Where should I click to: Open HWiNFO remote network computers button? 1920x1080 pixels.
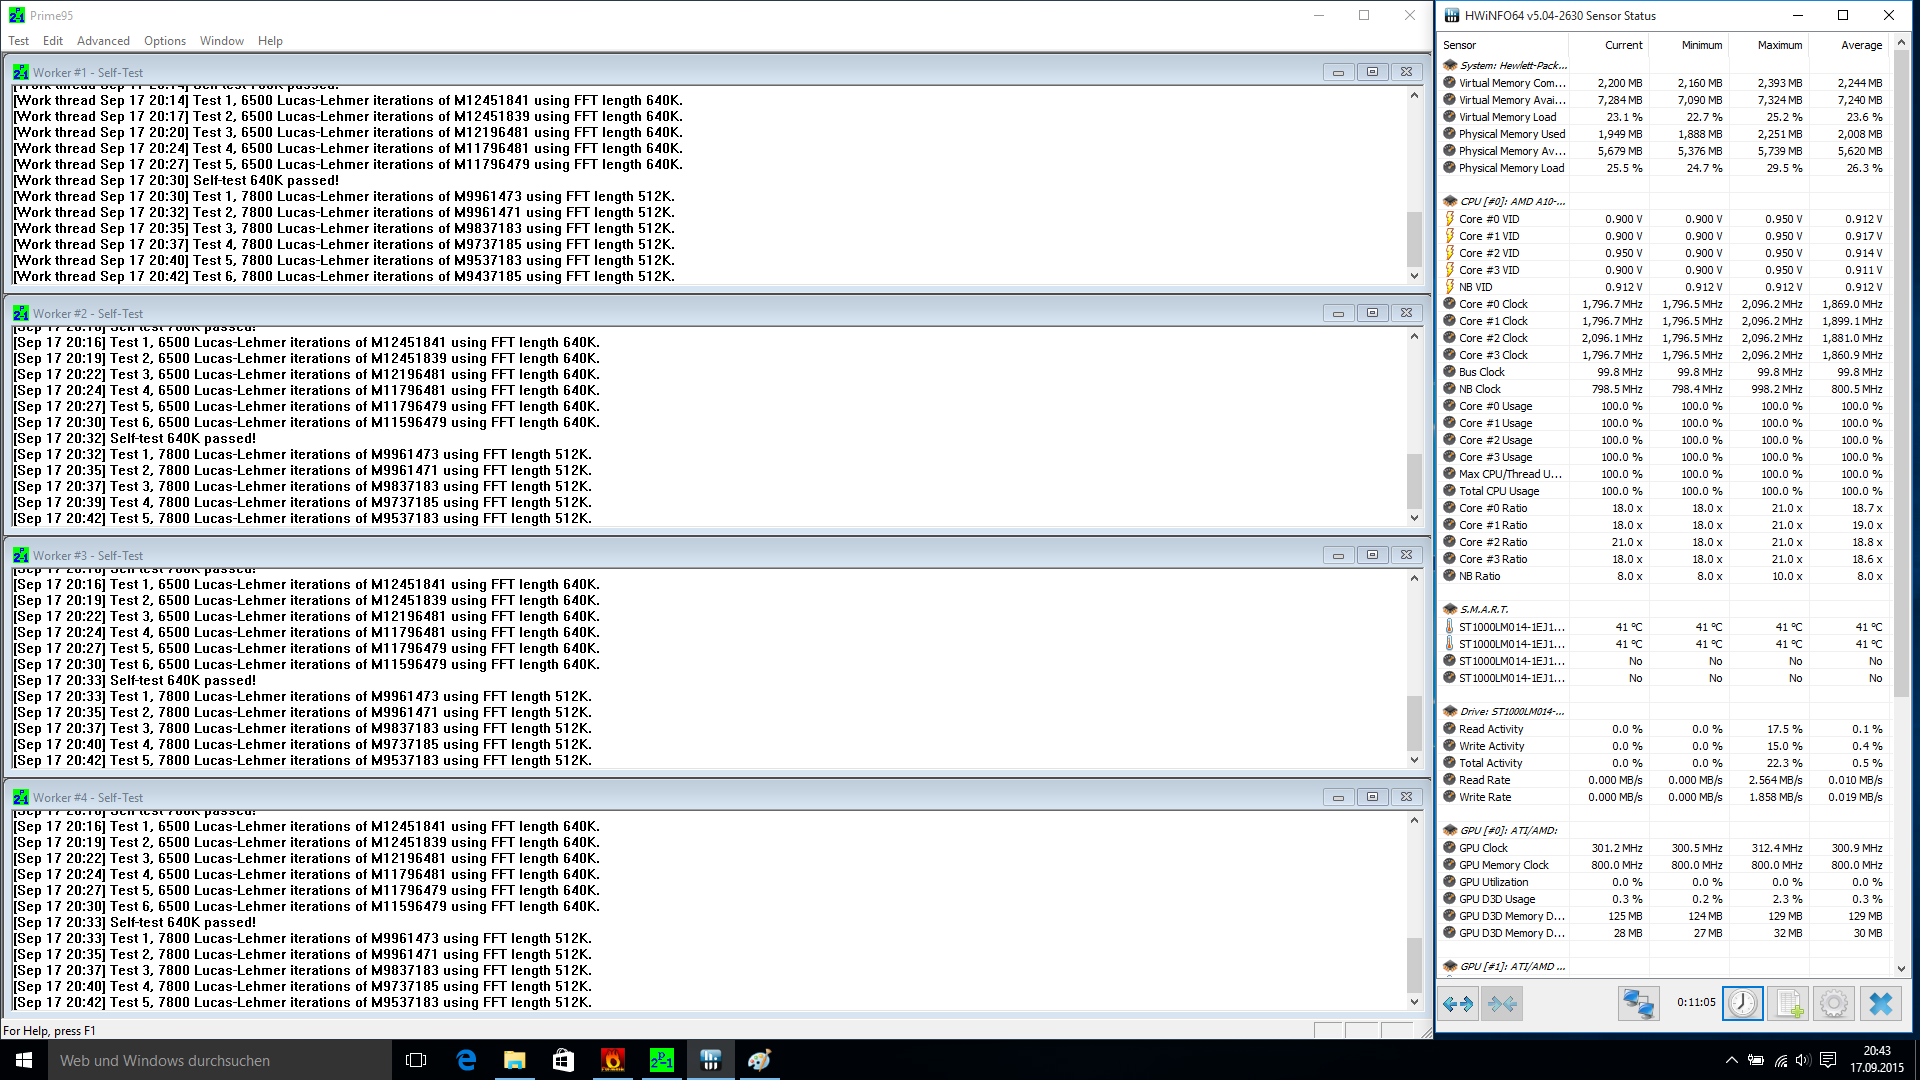tap(1638, 1003)
